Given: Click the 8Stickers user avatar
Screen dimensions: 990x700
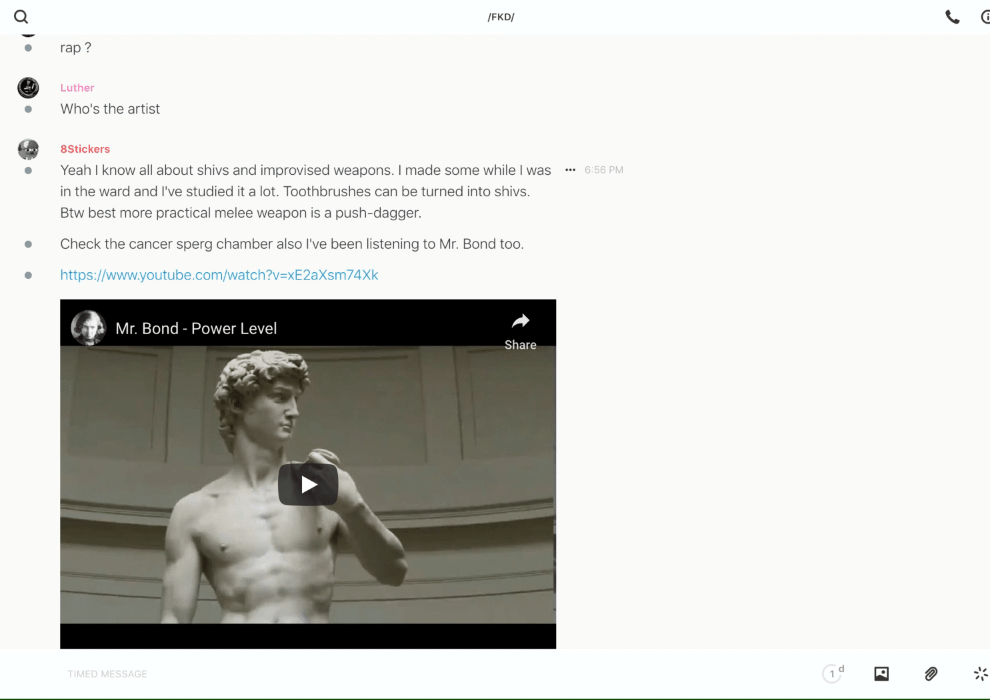Looking at the screenshot, I should [x=28, y=150].
